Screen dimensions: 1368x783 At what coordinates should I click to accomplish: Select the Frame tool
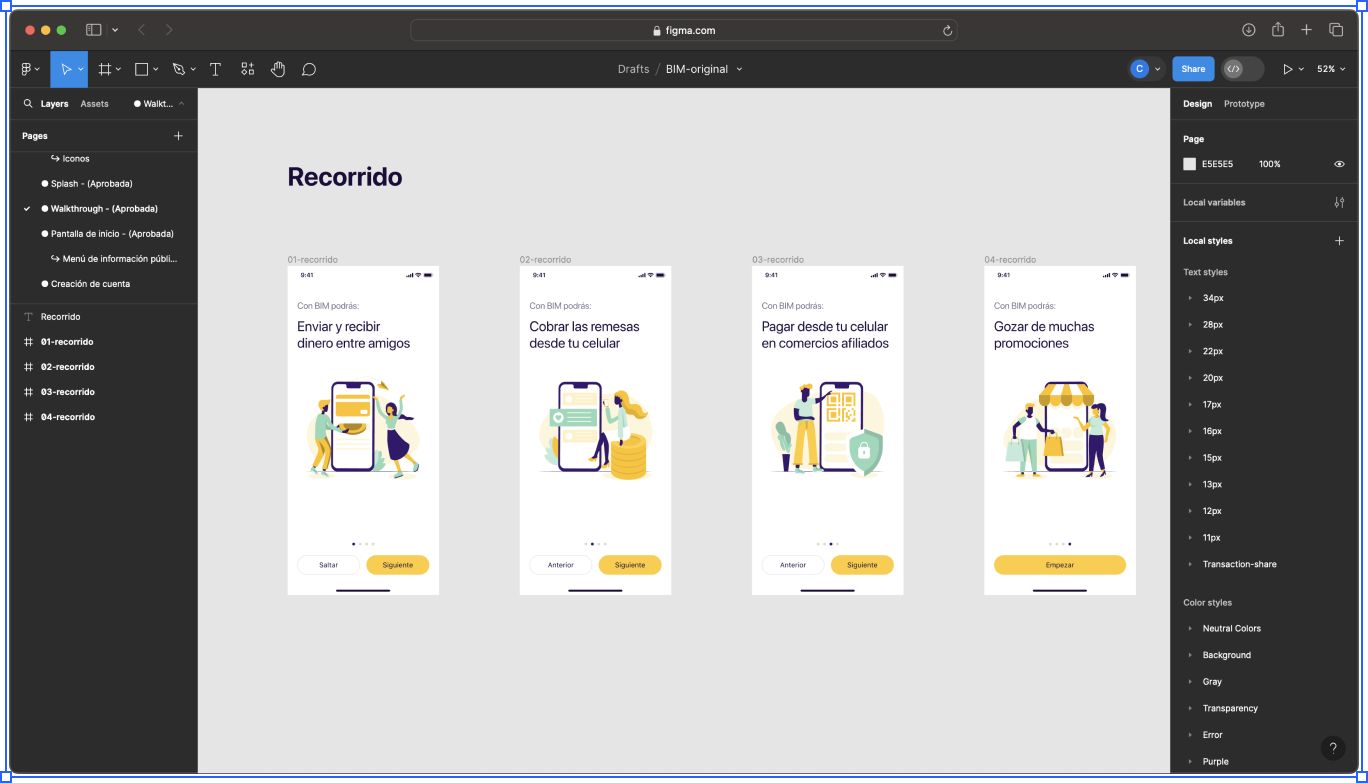click(x=104, y=69)
